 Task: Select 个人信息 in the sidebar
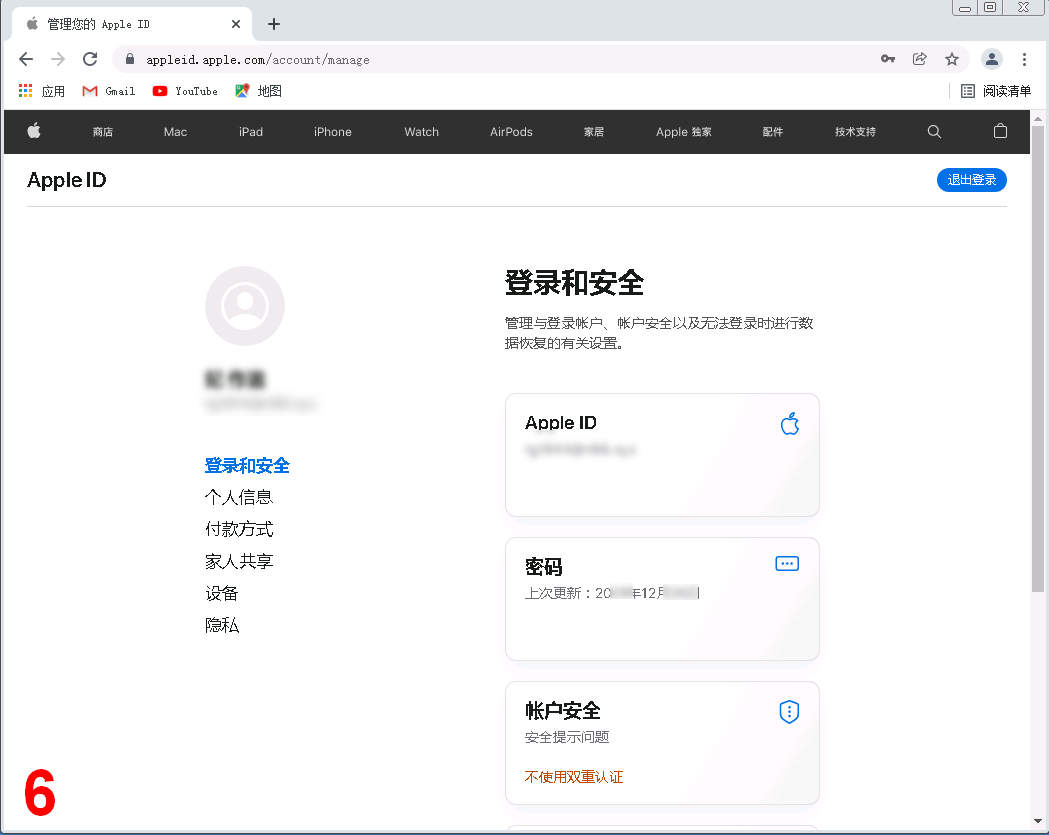(239, 497)
